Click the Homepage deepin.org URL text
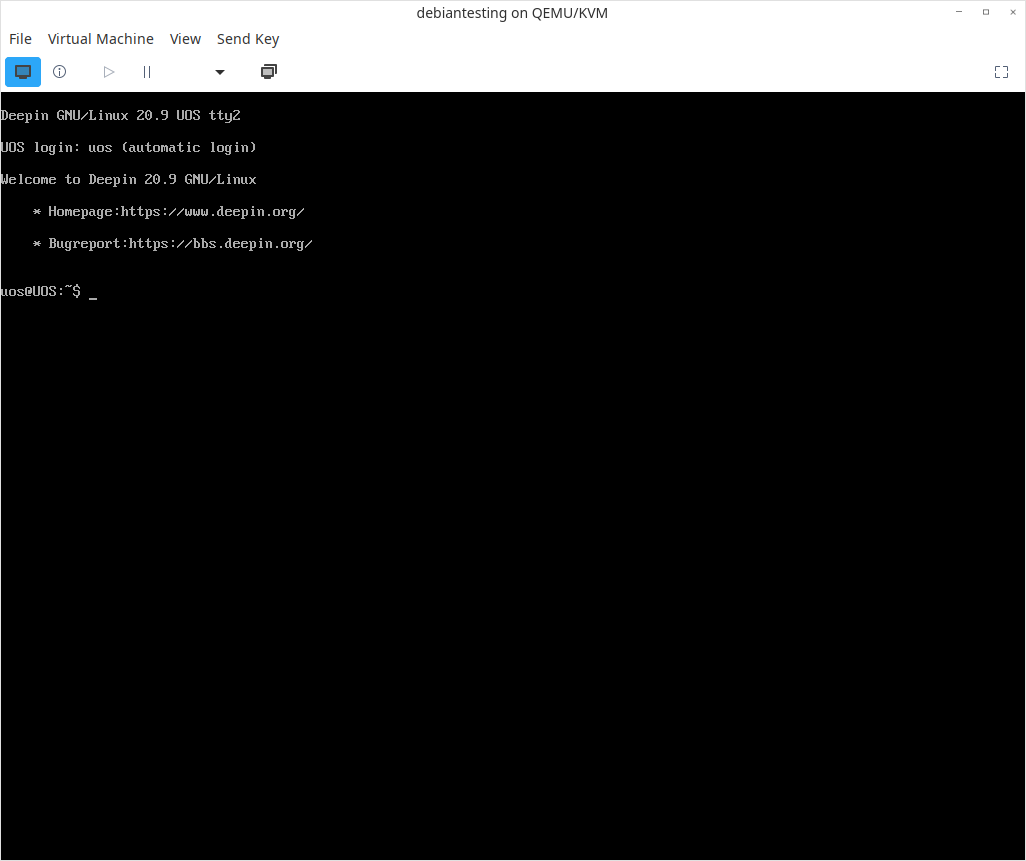The height and width of the screenshot is (861, 1026). 213,212
